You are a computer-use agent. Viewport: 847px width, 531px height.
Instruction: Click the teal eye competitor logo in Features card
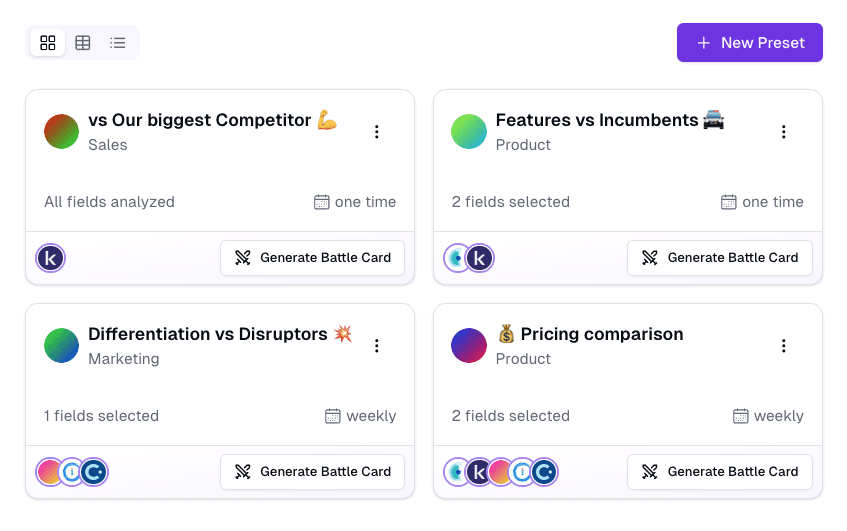pos(455,258)
